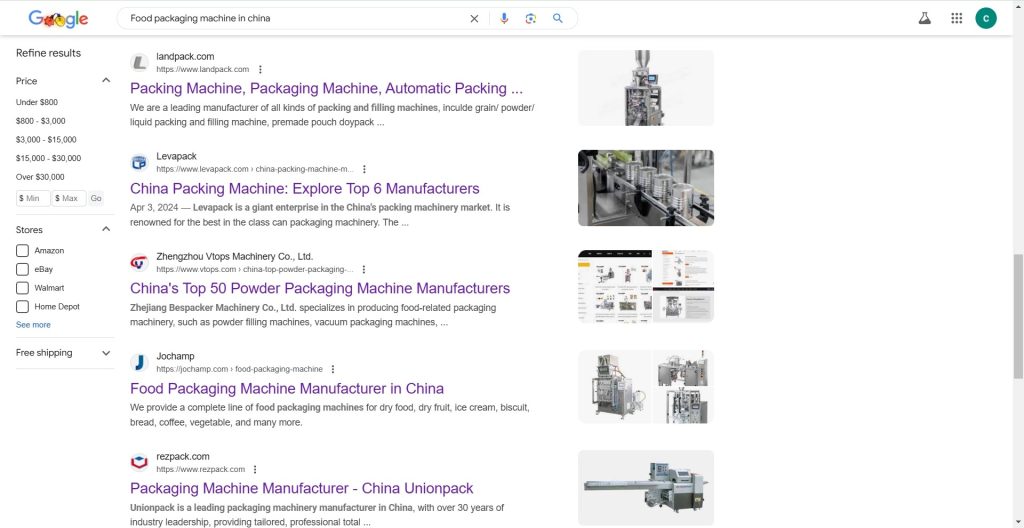Click https://www.levapack.com breadcrumb URL
Viewport: 1024px width, 528px height.
(x=255, y=169)
